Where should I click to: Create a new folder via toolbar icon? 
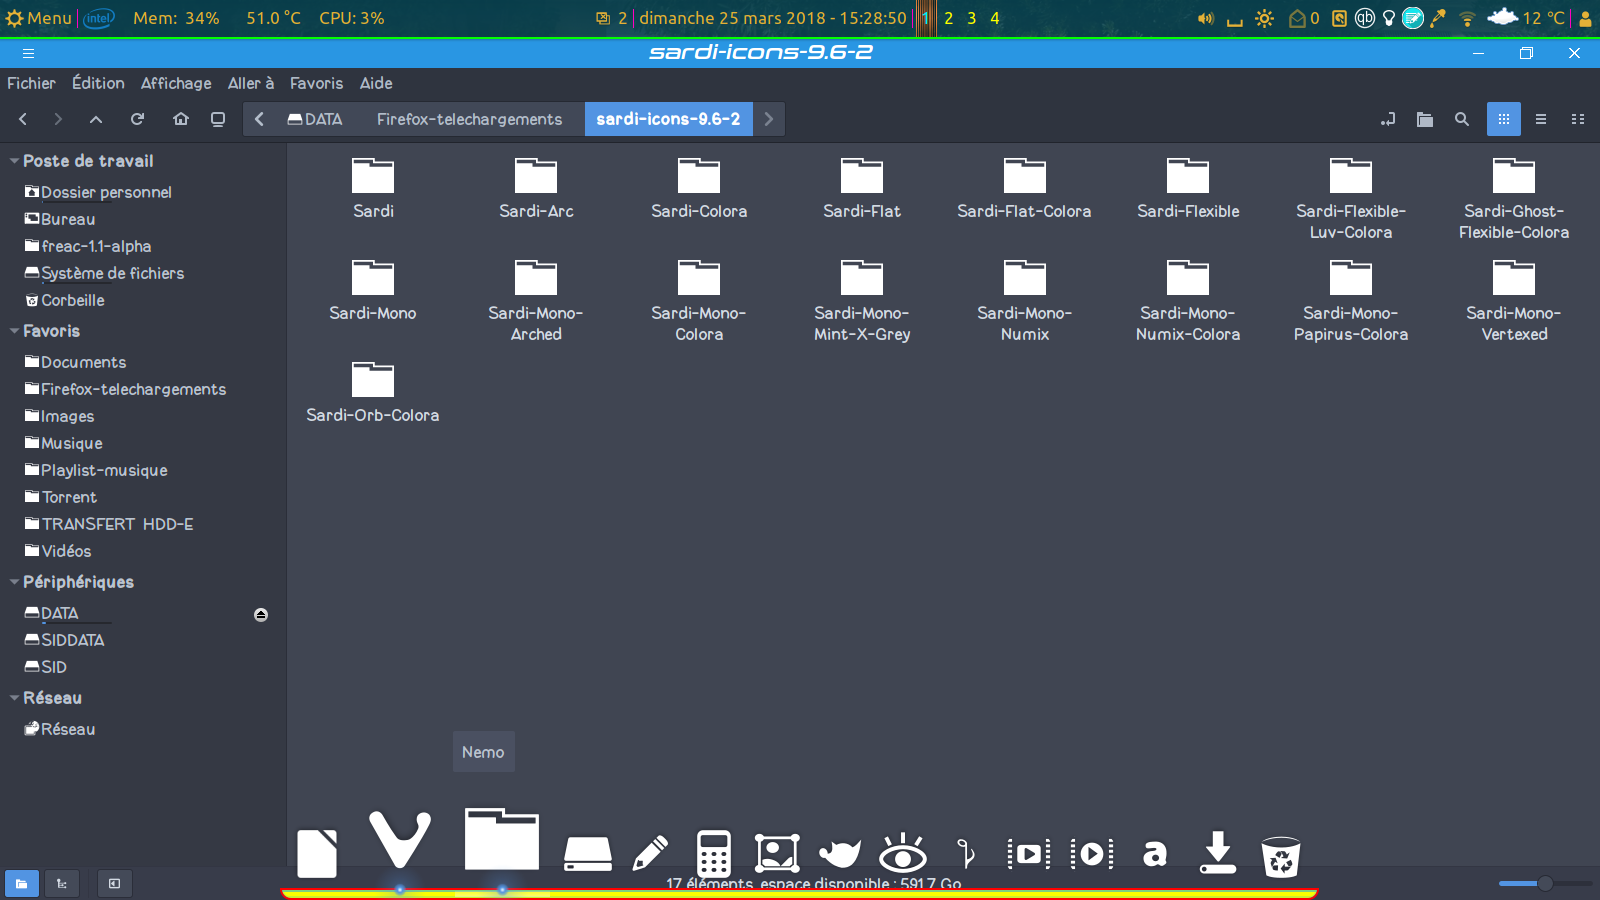1425,119
